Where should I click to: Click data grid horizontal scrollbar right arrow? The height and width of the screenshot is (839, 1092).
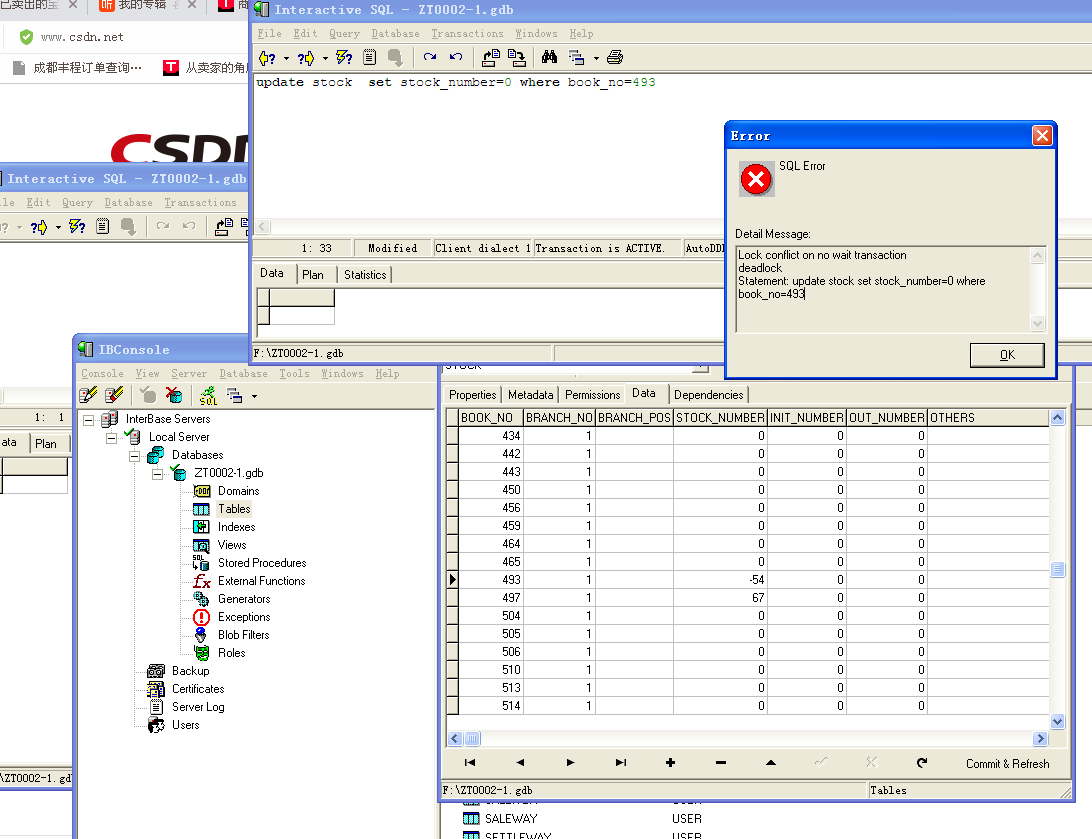tap(1040, 739)
